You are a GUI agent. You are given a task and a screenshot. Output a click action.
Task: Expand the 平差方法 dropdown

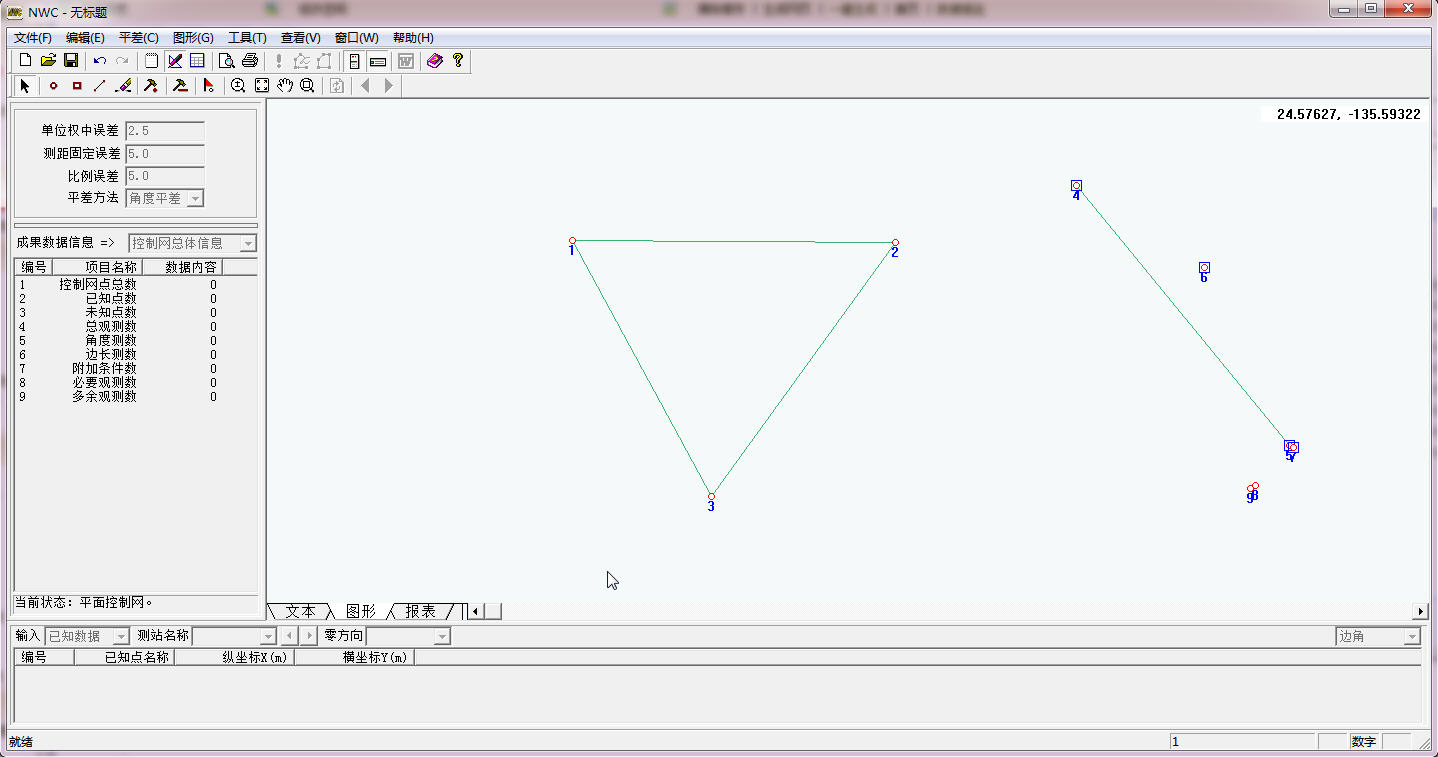[x=195, y=198]
